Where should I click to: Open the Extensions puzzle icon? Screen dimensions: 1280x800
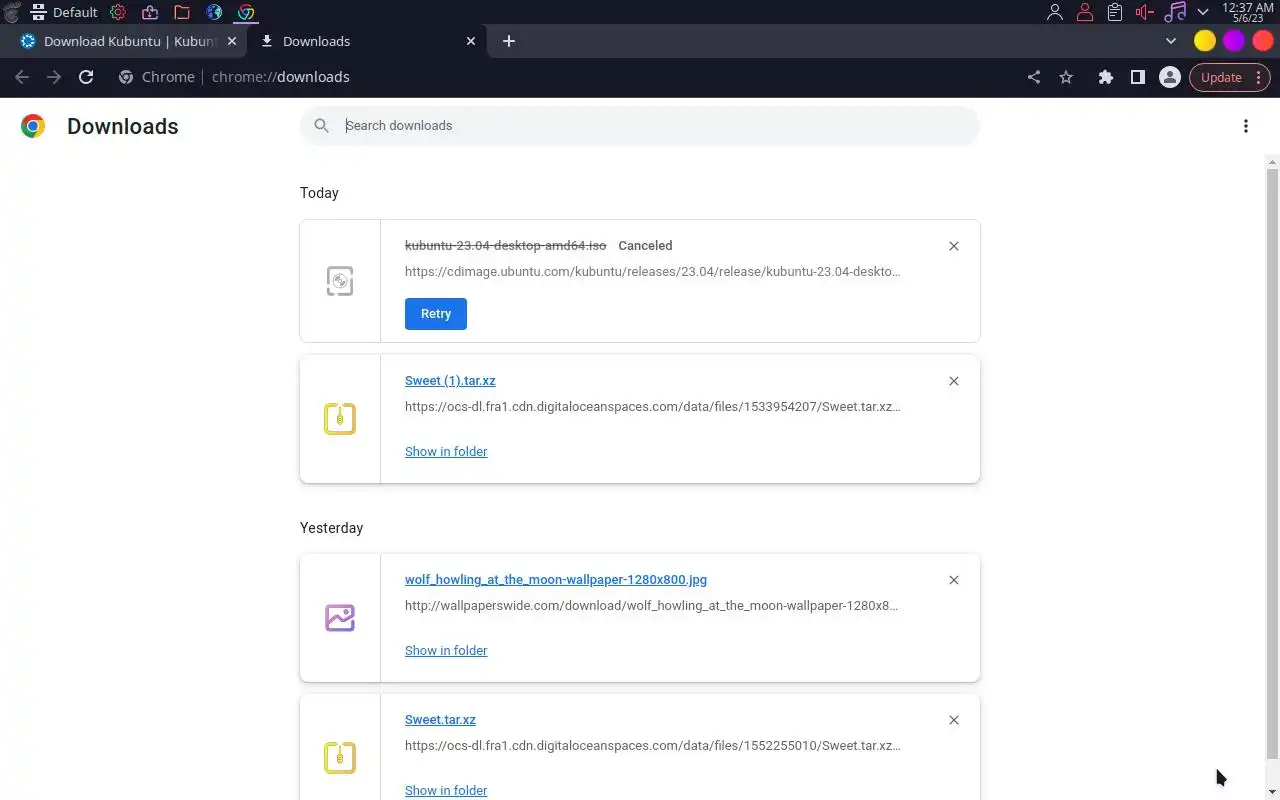click(x=1105, y=77)
